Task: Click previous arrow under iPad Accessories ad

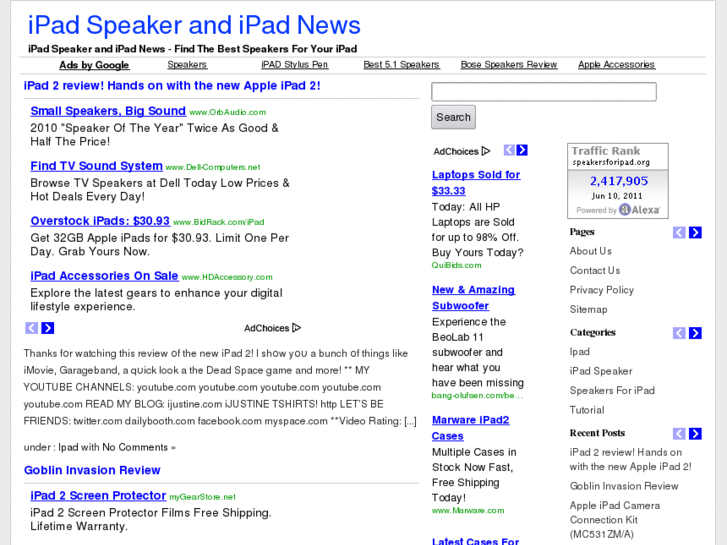Action: point(32,328)
